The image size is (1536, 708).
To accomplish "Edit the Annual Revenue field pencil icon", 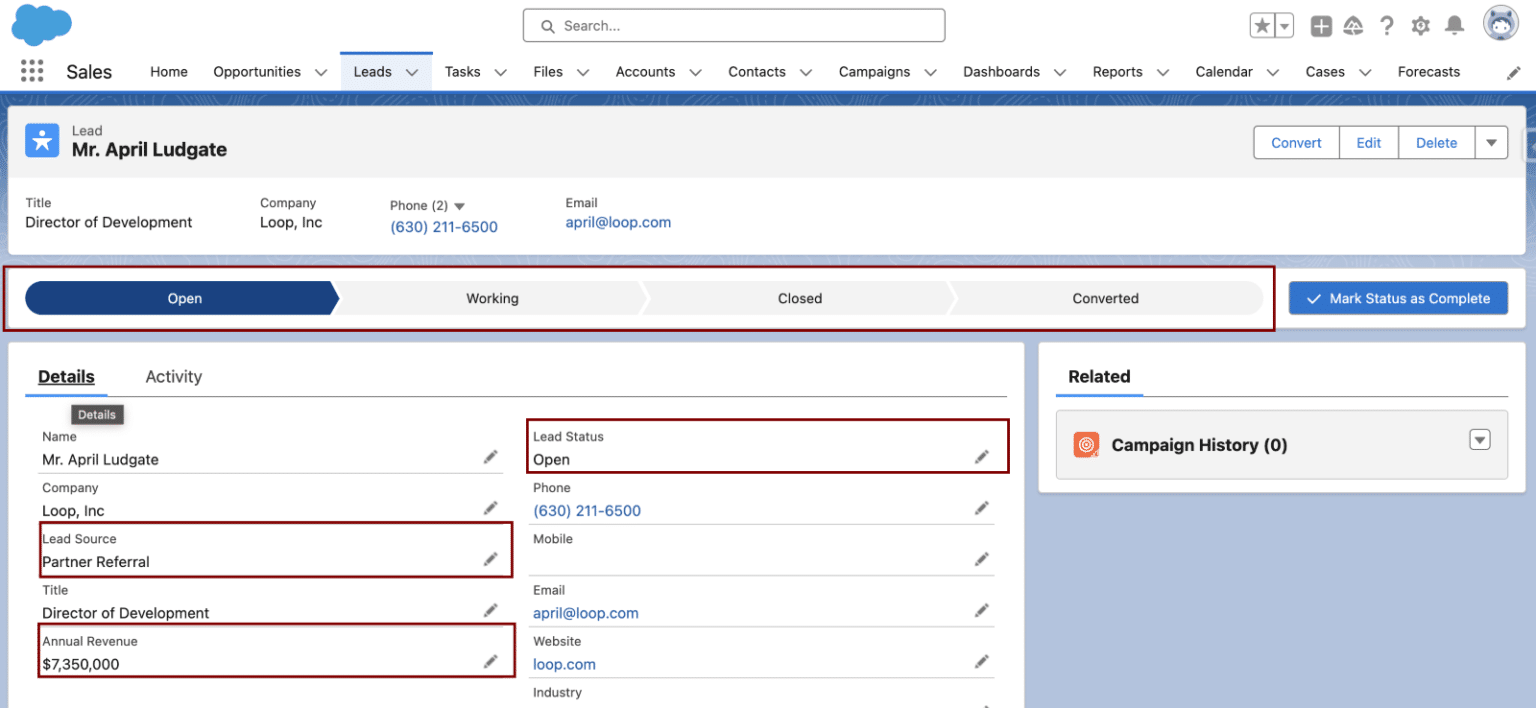I will pos(491,661).
